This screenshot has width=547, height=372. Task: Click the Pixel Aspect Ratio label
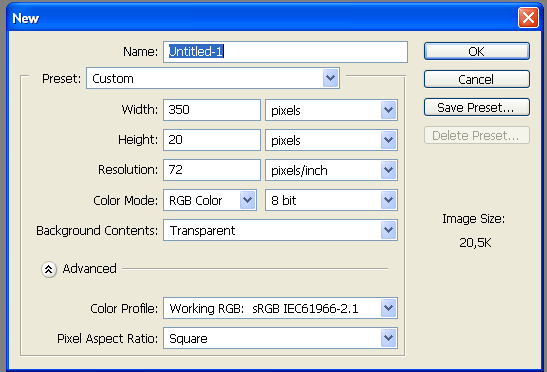click(x=108, y=339)
